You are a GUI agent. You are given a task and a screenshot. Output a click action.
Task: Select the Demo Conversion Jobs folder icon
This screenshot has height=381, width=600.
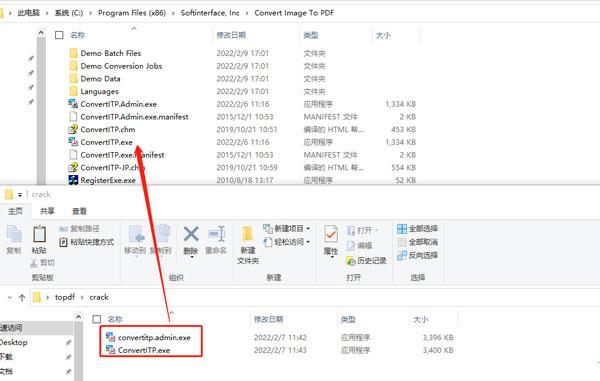click(73, 66)
